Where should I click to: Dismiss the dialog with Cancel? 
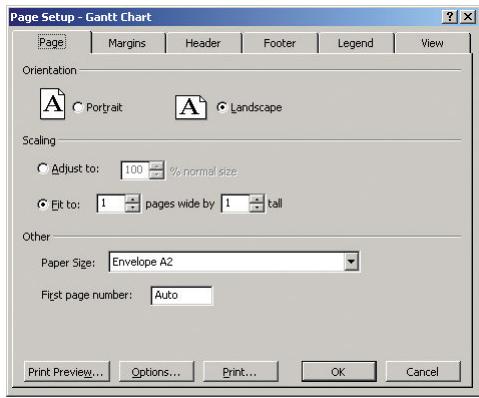pyautogui.click(x=423, y=372)
